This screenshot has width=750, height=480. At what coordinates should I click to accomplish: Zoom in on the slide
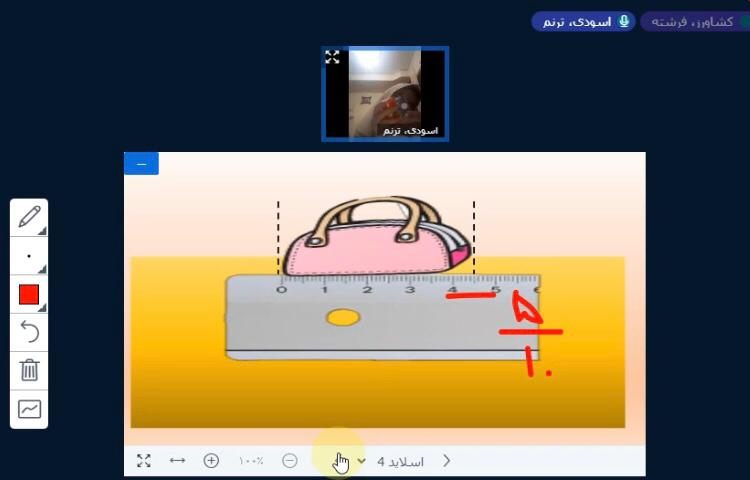(x=211, y=461)
